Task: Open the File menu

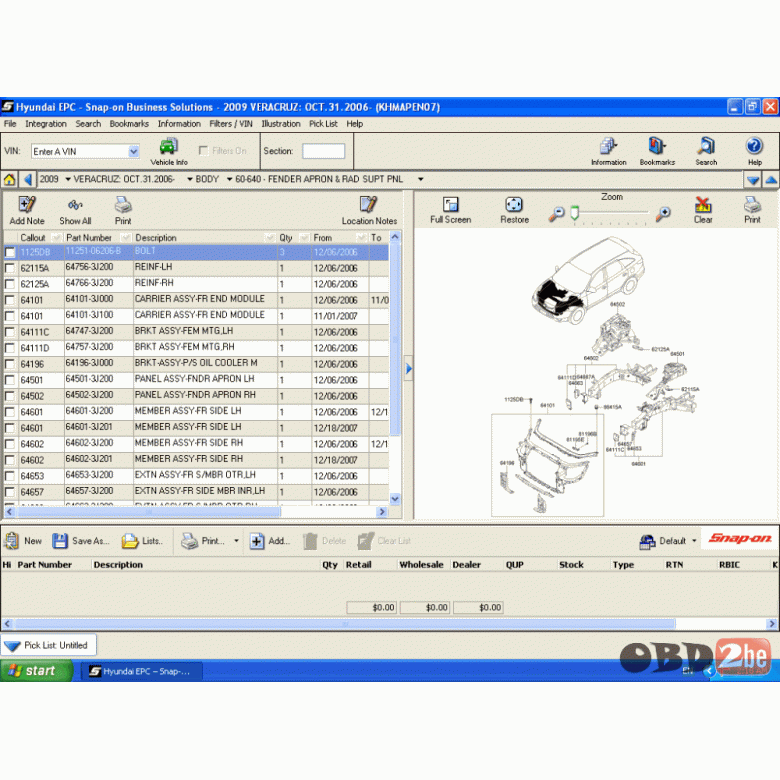Action: 10,124
